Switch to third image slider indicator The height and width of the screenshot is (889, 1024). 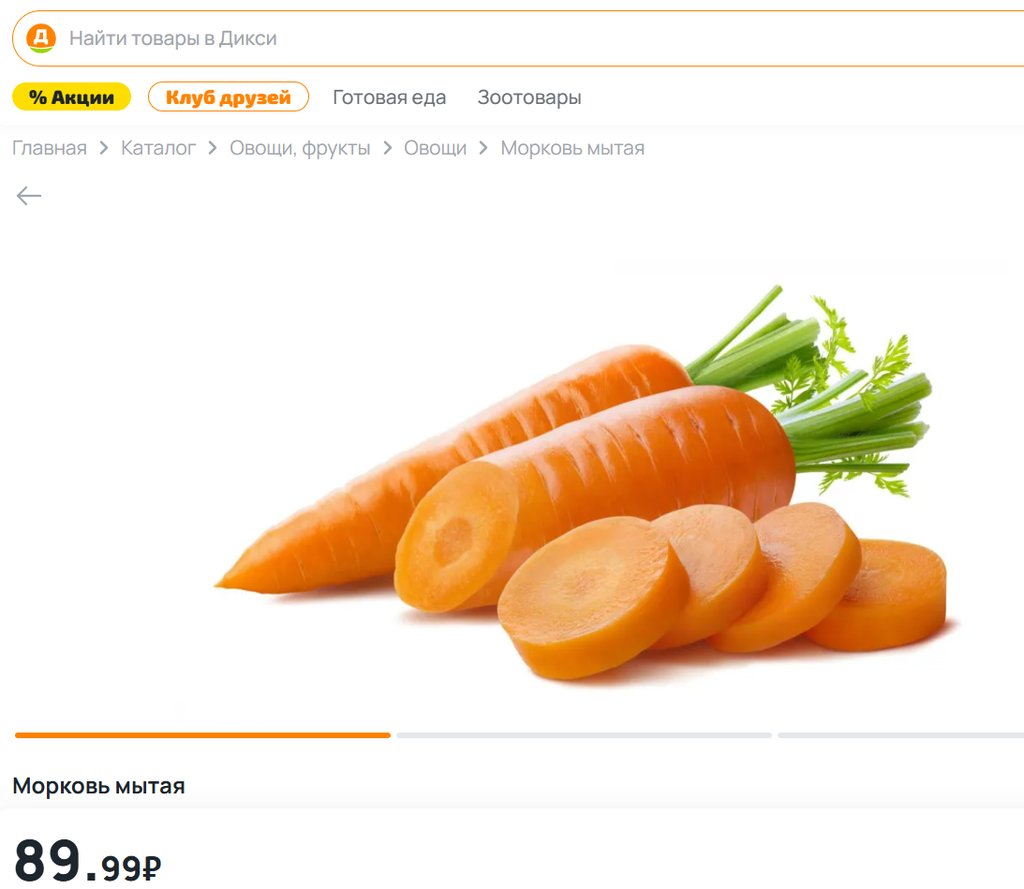[901, 735]
